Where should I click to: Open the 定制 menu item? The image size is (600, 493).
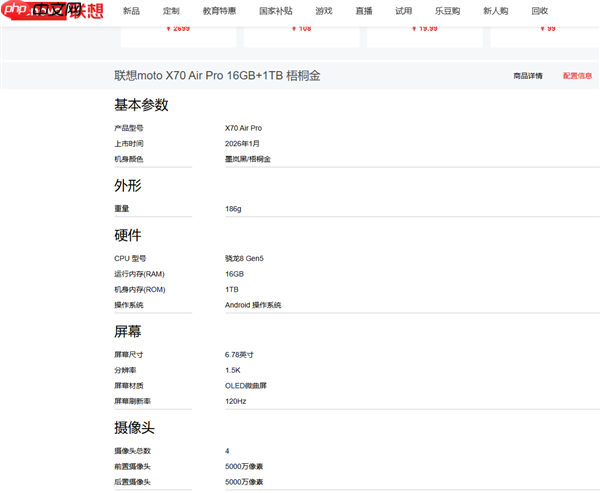pyautogui.click(x=171, y=11)
